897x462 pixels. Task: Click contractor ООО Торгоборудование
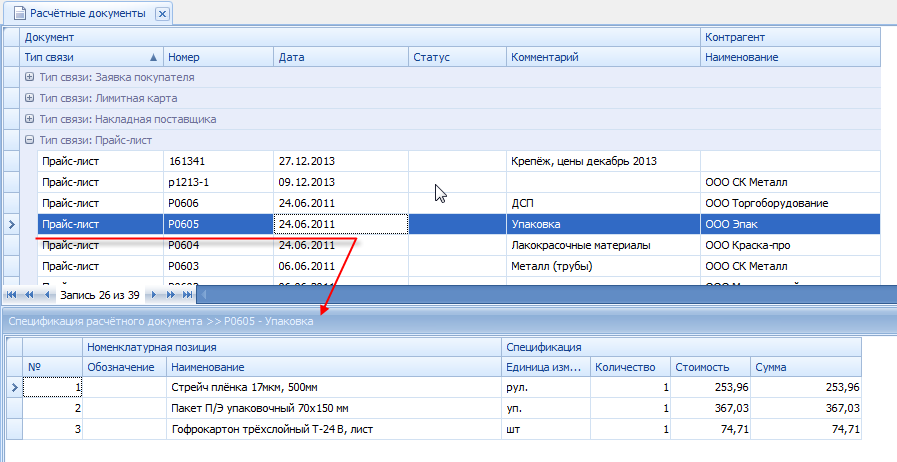(790, 204)
